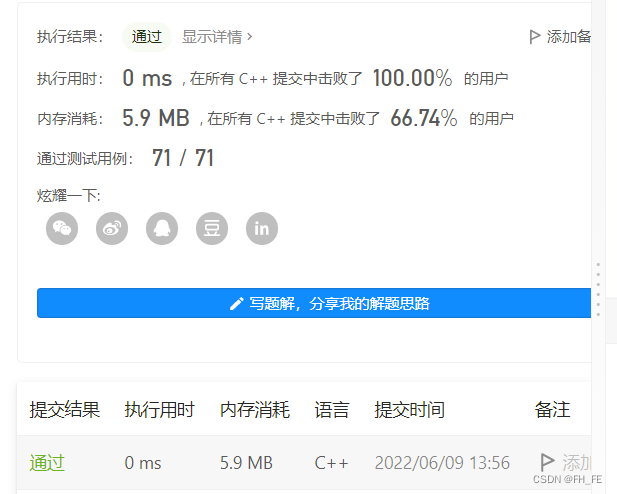This screenshot has width=617, height=494.
Task: Click the flag icon beside 添加备 at top
Action: tap(534, 37)
